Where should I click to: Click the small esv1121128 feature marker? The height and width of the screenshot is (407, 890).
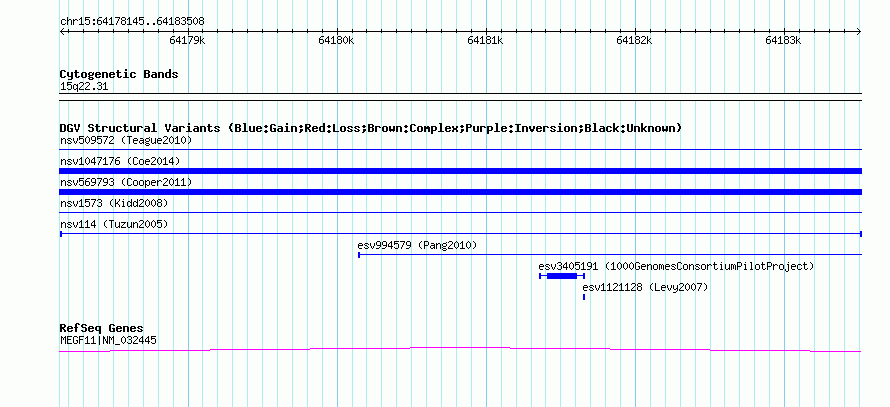(x=584, y=297)
